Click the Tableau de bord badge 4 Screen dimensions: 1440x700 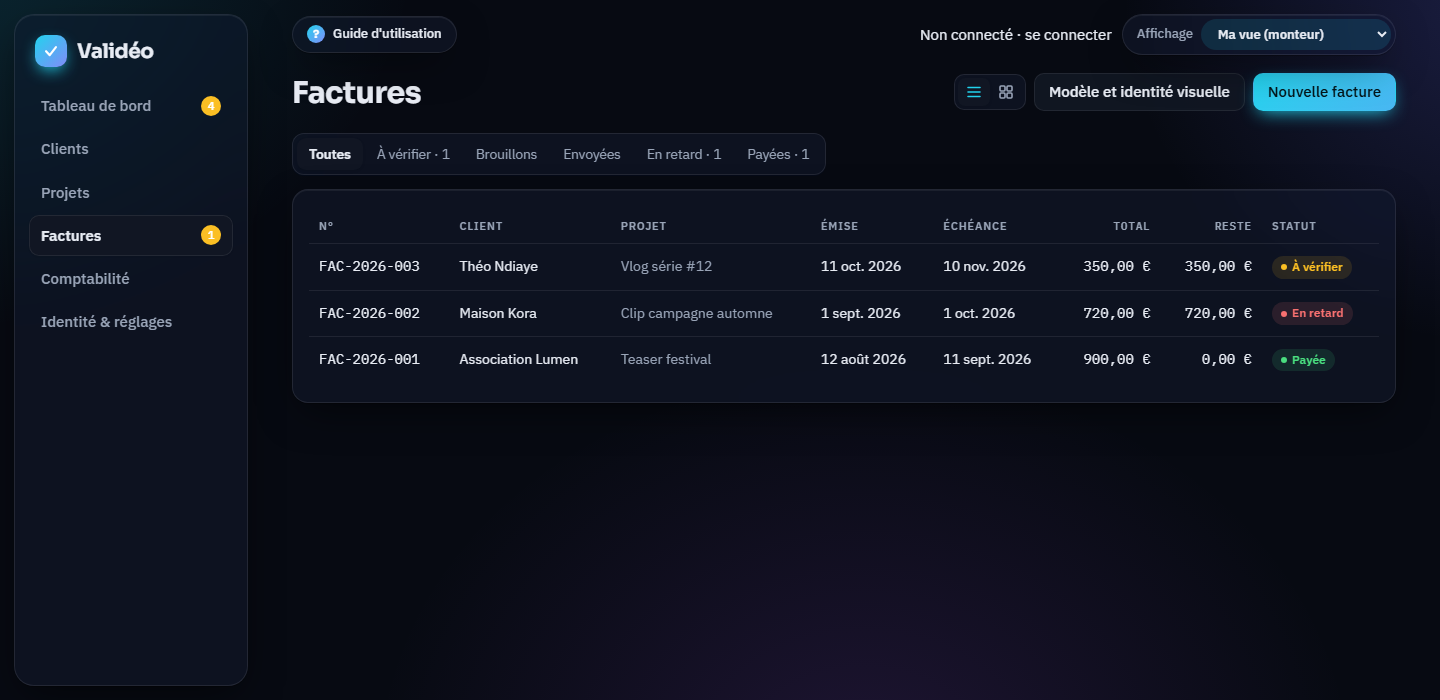coord(211,106)
